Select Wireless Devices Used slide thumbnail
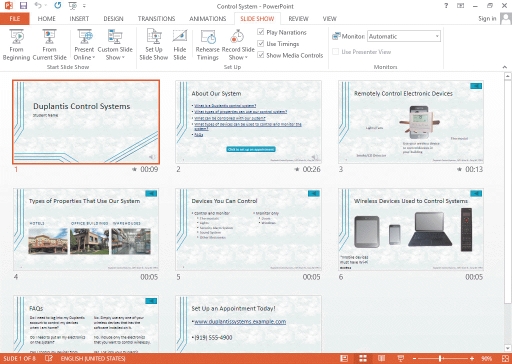The height and width of the screenshot is (364, 512). pos(411,229)
